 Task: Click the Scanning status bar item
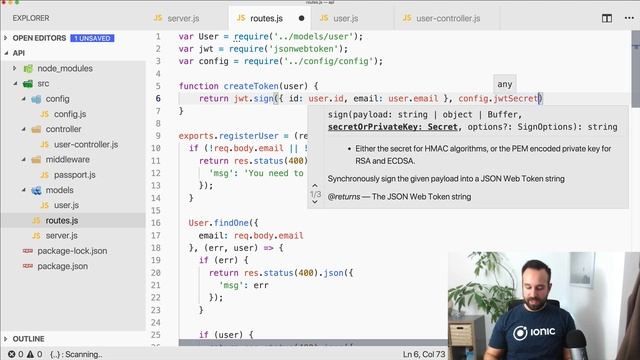(76, 354)
